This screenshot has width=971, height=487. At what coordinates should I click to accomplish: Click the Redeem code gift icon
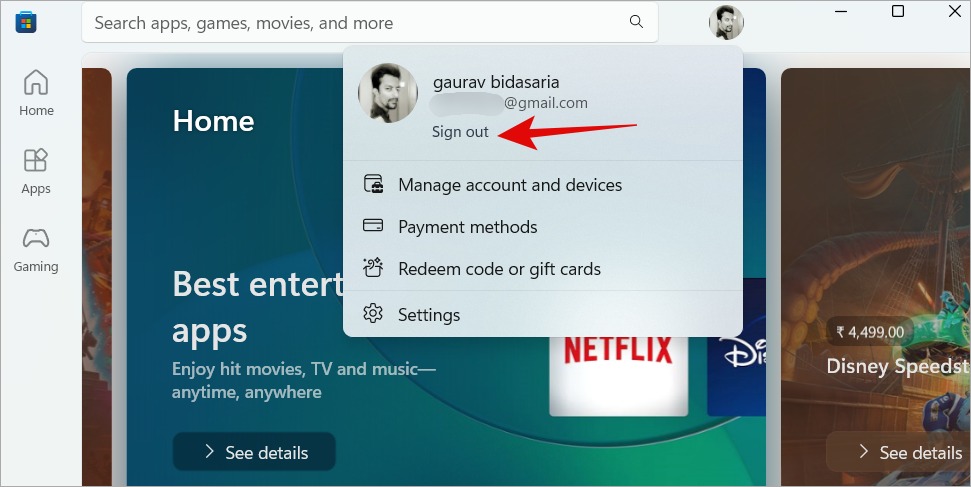tap(373, 268)
